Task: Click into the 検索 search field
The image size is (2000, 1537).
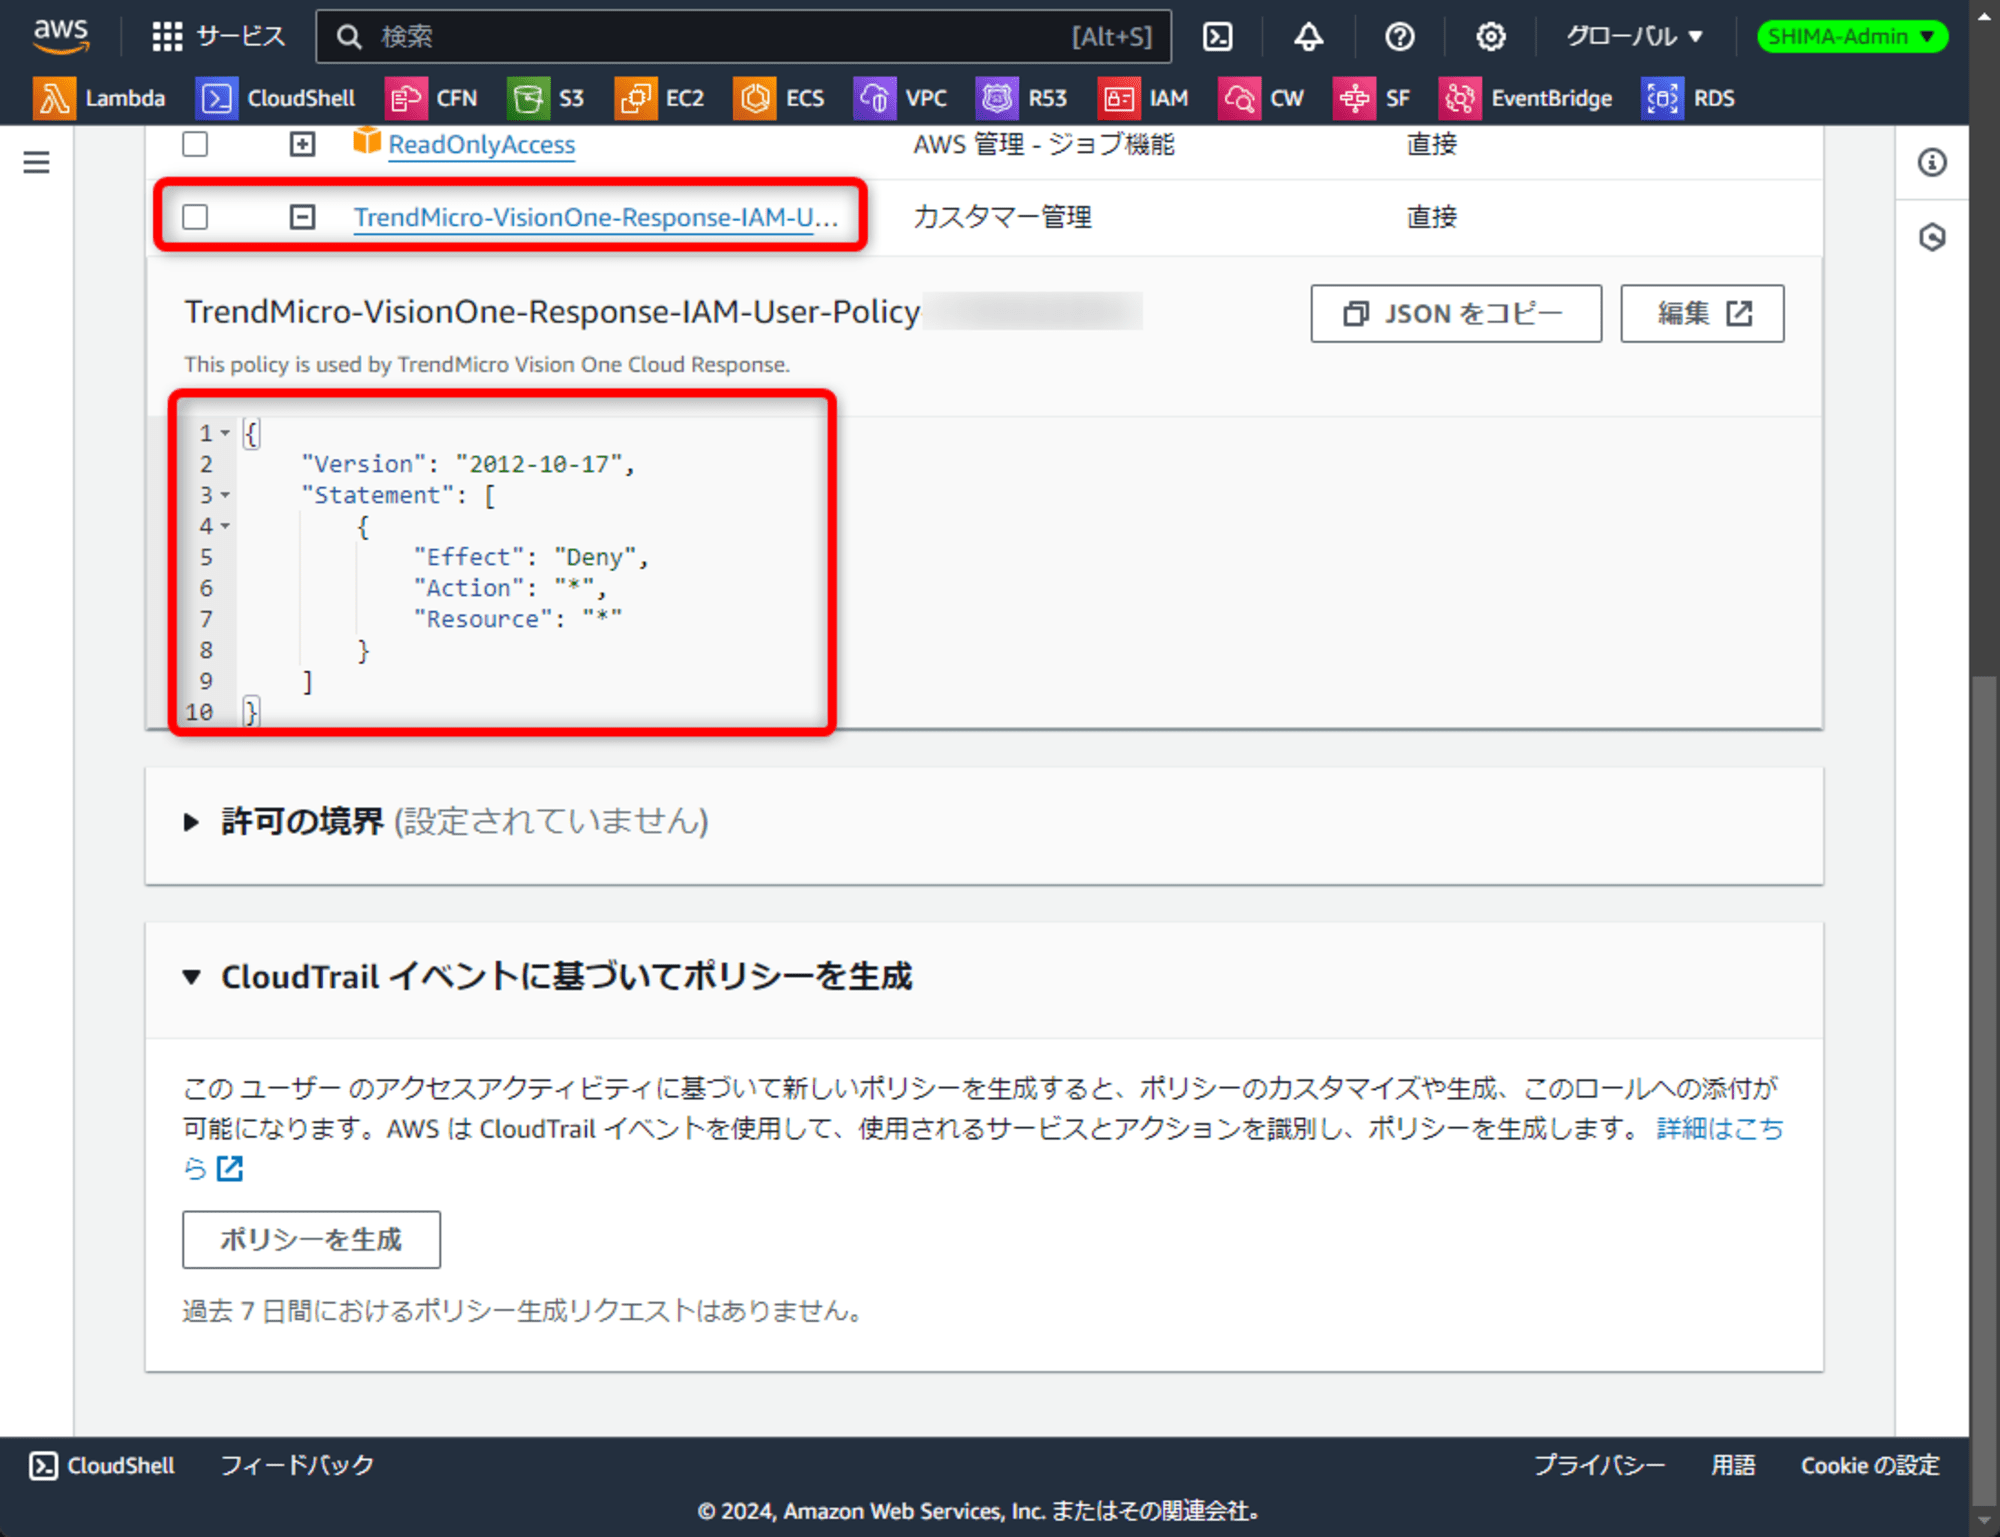Action: [x=744, y=37]
